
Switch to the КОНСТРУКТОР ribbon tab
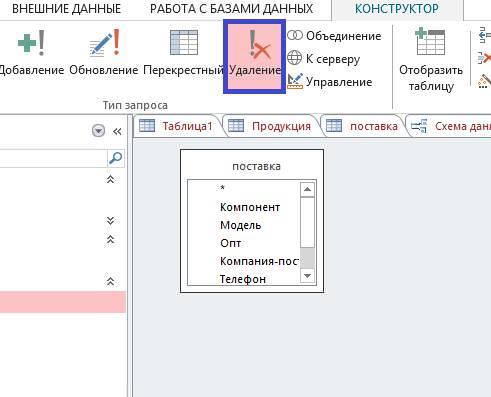pyautogui.click(x=397, y=9)
